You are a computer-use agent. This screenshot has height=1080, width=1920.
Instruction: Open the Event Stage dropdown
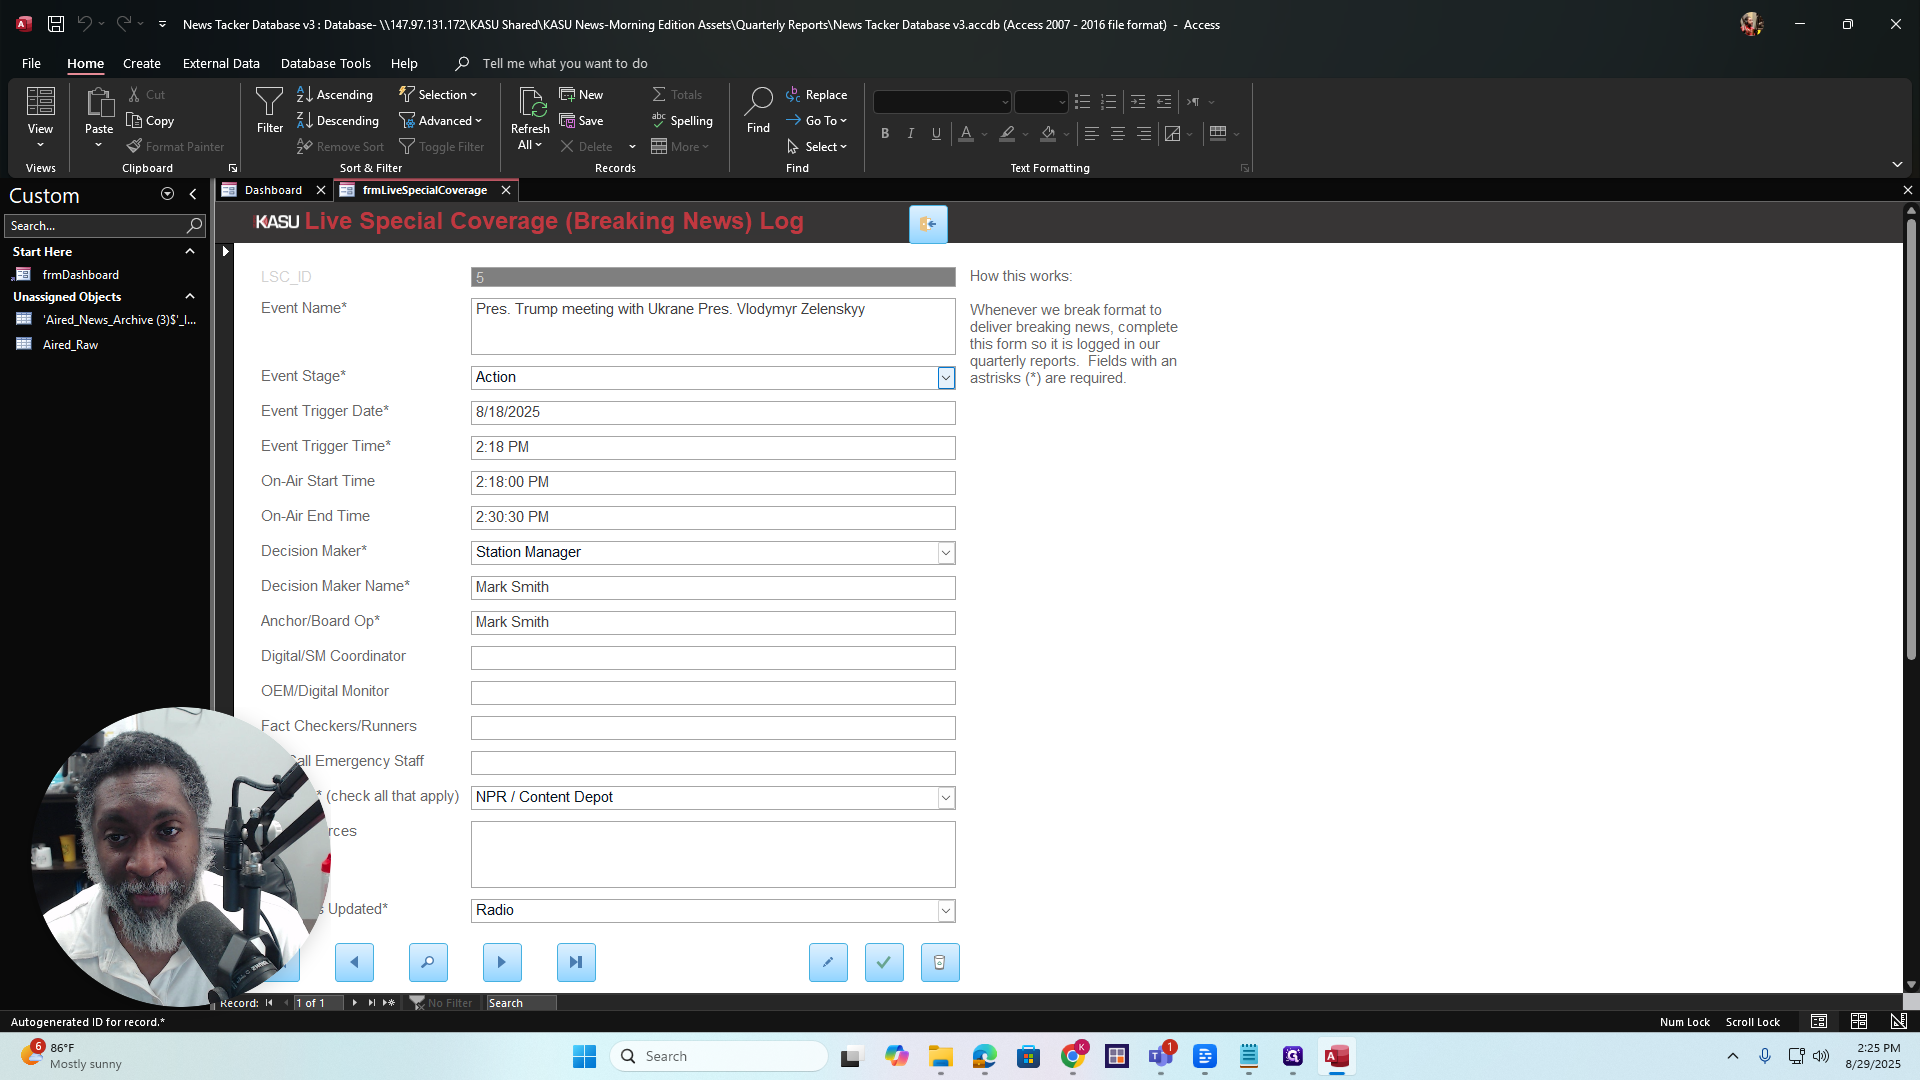pyautogui.click(x=945, y=378)
